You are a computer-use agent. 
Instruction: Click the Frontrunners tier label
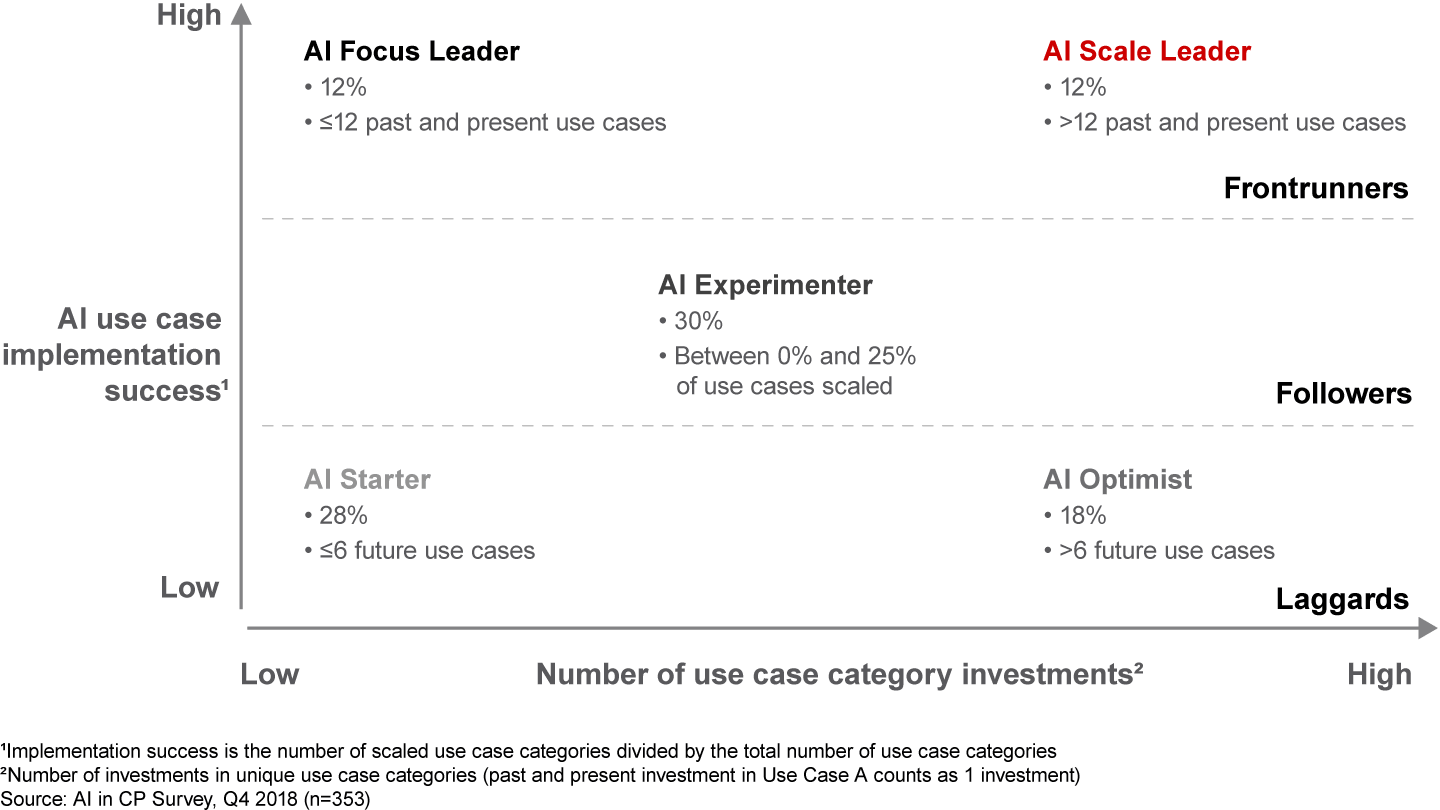(x=1315, y=188)
